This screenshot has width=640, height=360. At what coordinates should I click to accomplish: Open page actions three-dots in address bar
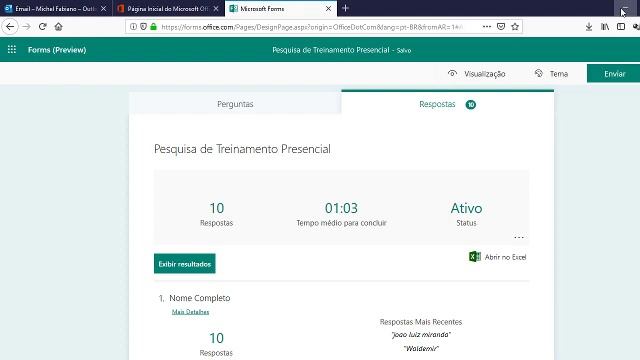pyautogui.click(x=487, y=27)
